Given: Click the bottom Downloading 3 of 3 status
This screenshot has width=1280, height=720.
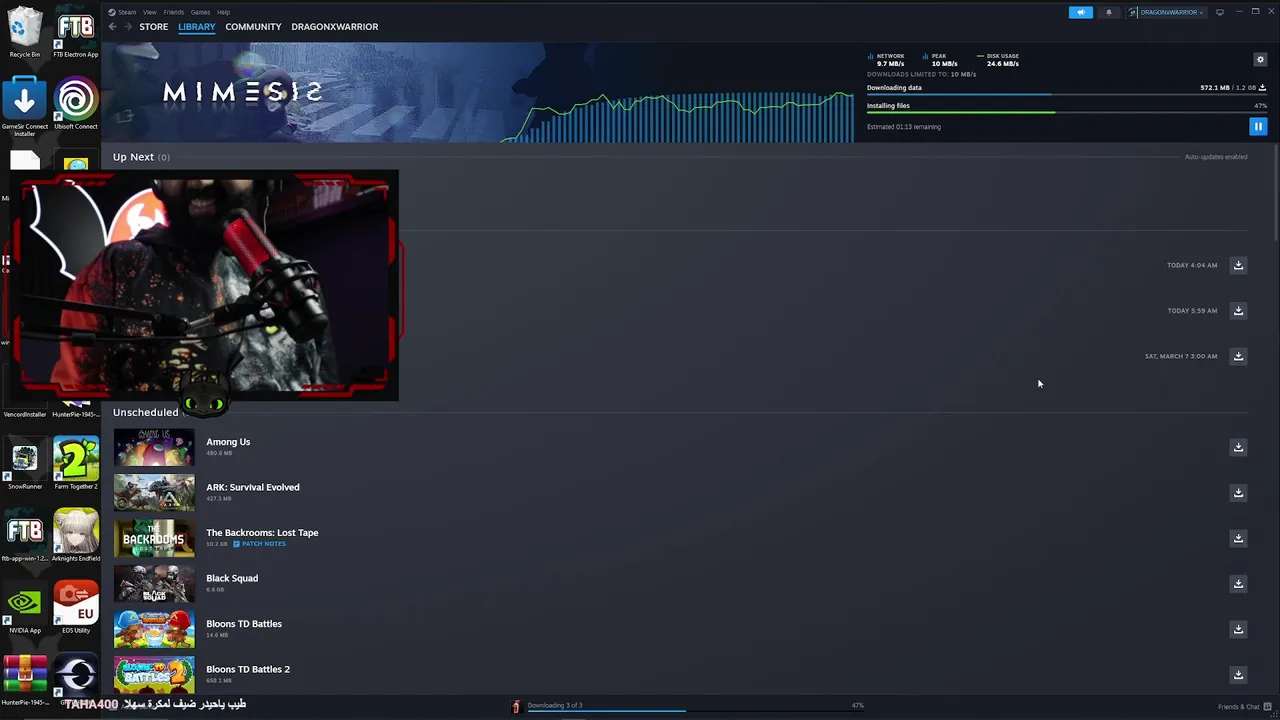Looking at the screenshot, I should [x=555, y=705].
